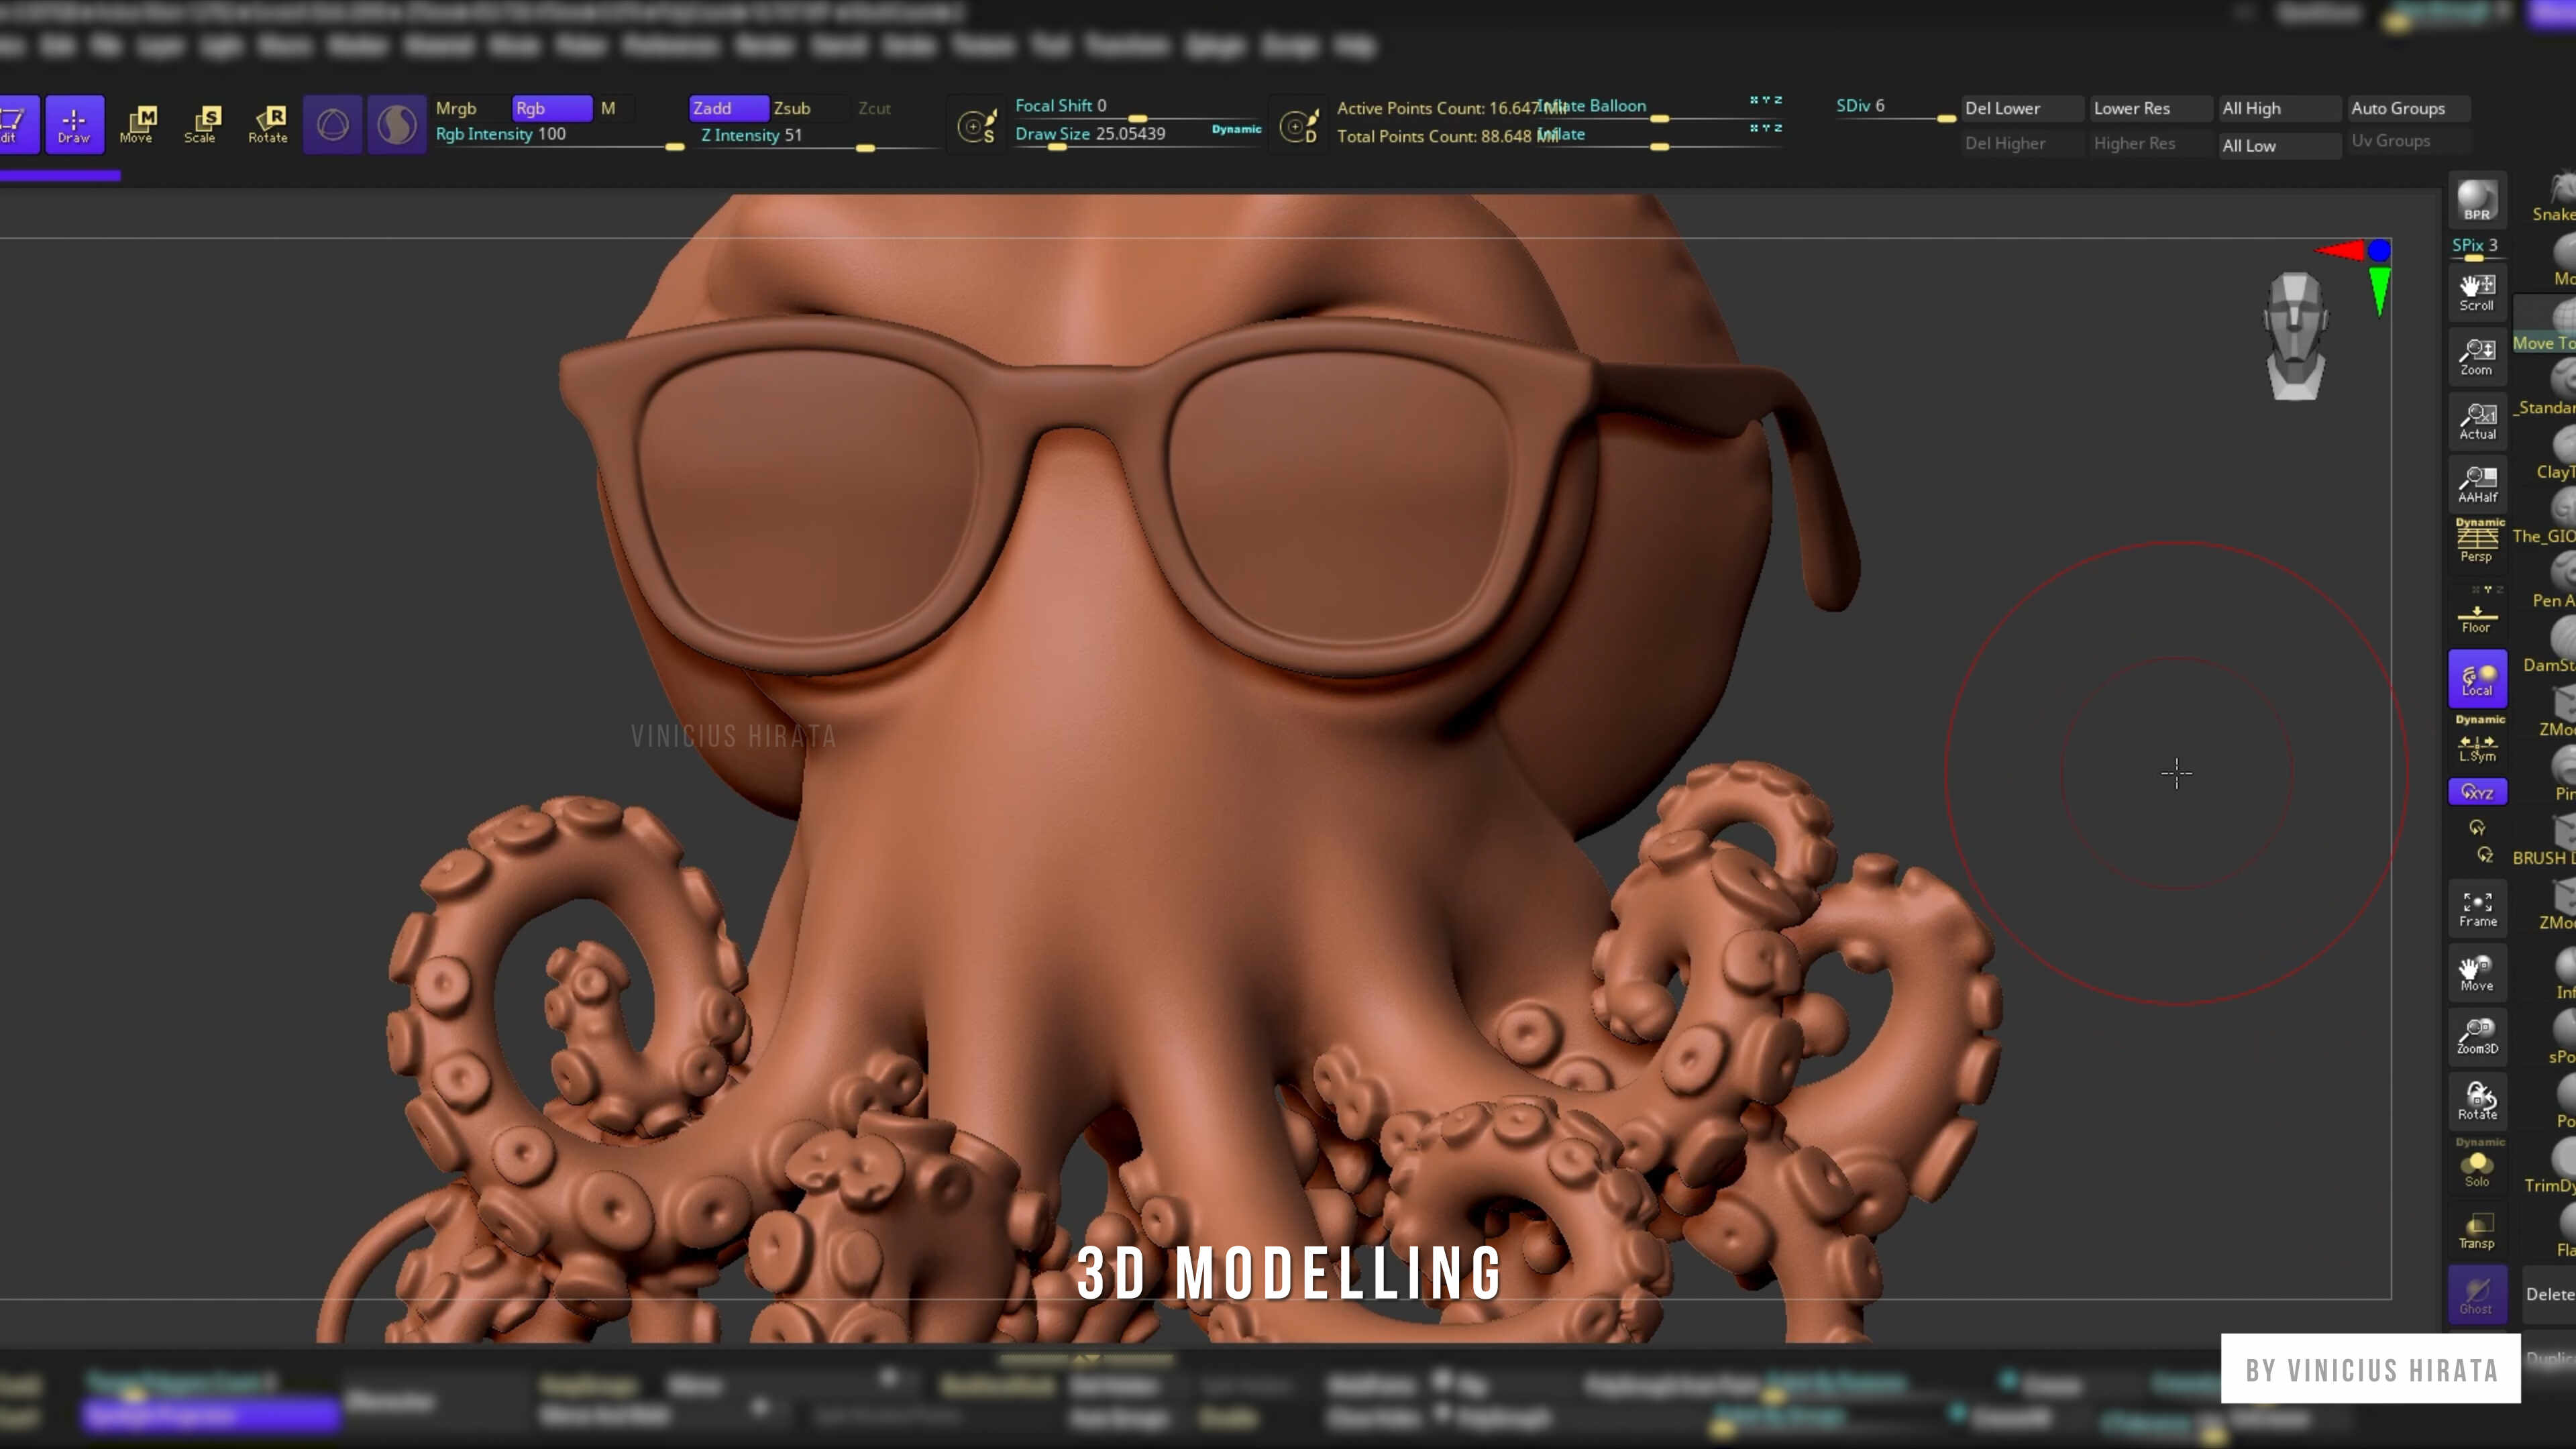Toggle Transp transparency mode

[x=2477, y=1230]
